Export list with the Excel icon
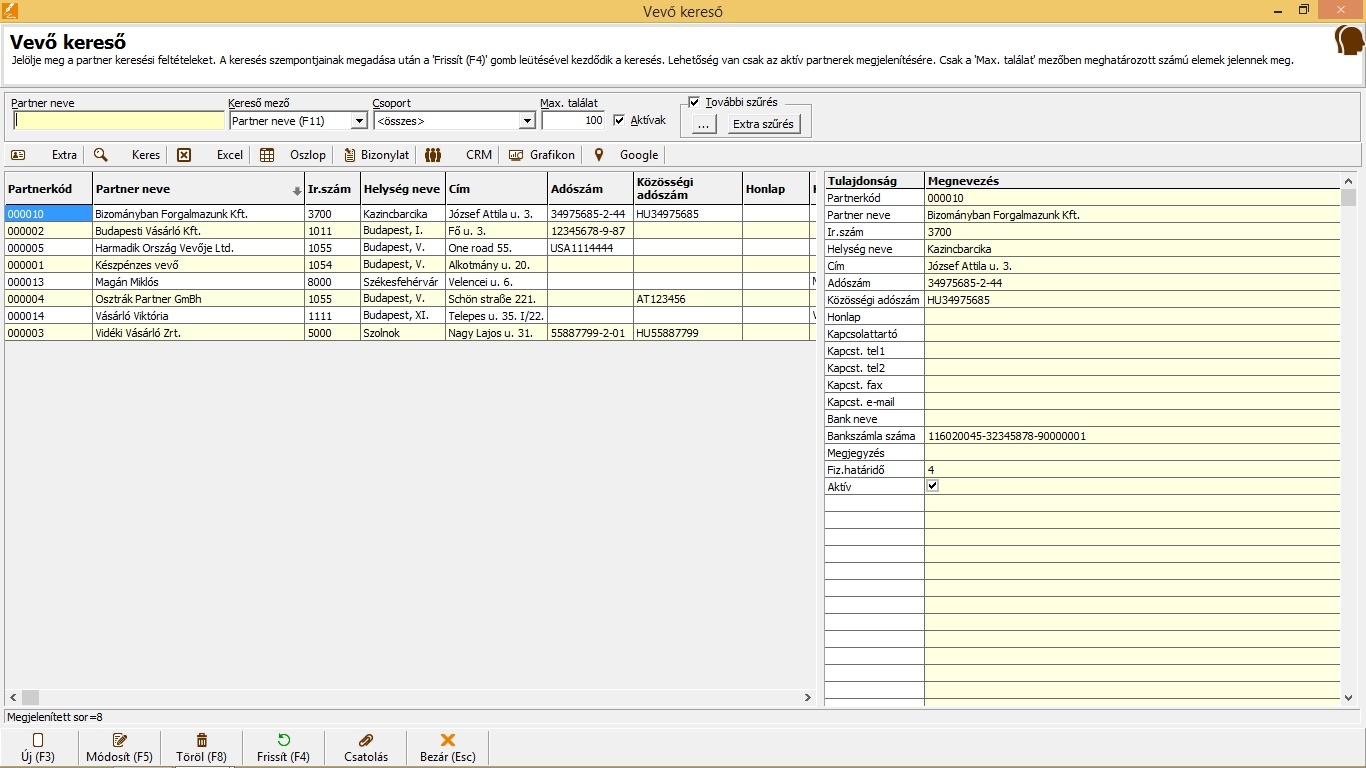This screenshot has width=1366, height=768. 184,155
